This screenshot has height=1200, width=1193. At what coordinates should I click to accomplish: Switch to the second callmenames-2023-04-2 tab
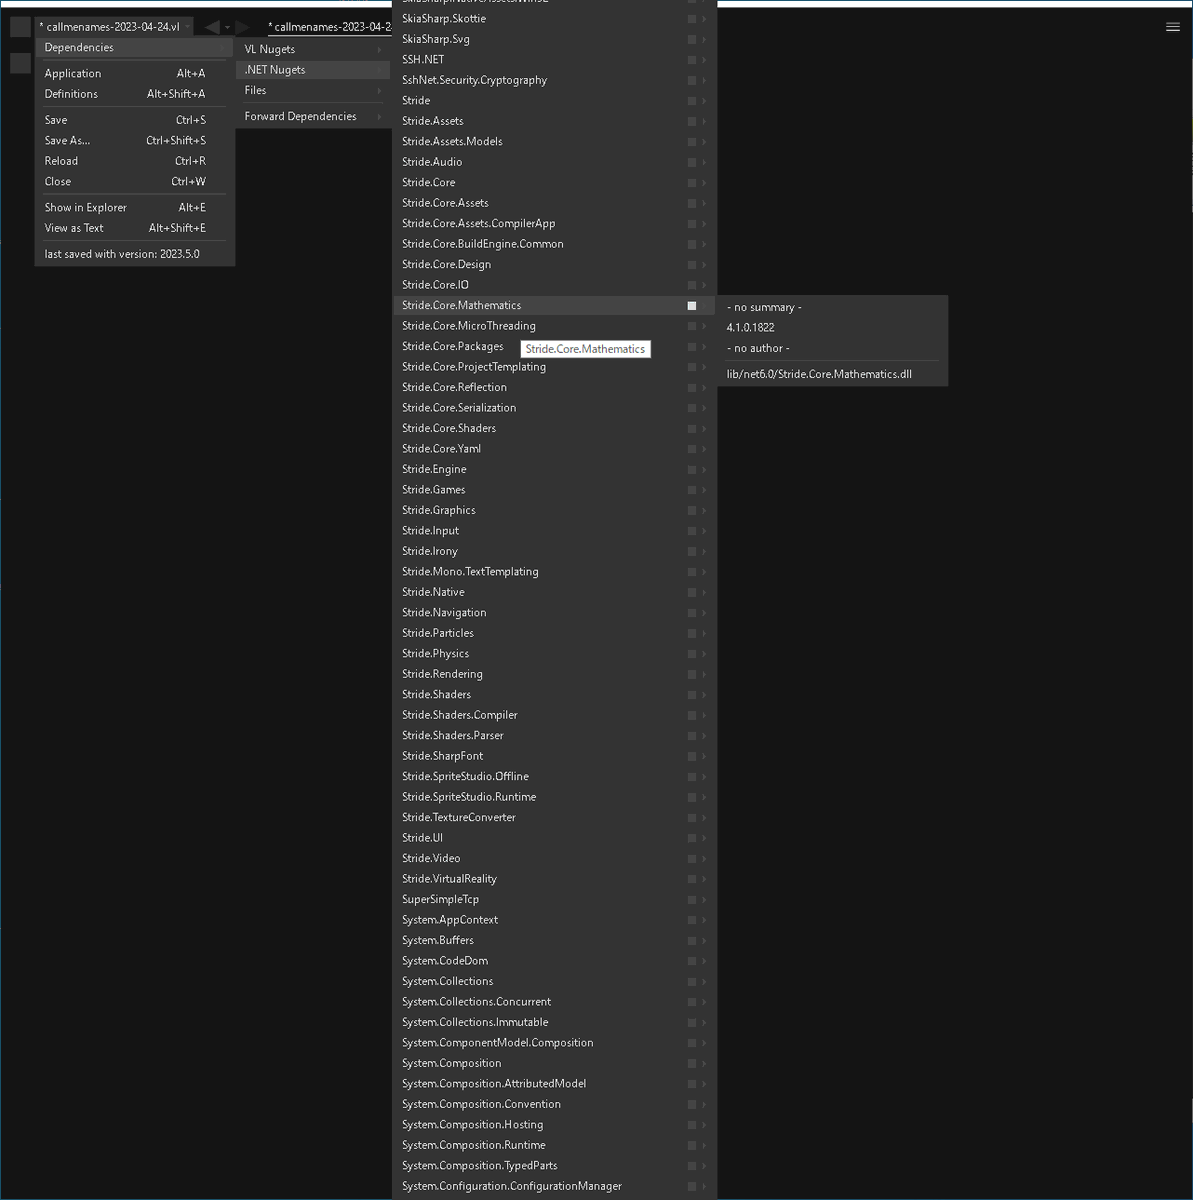(x=330, y=27)
